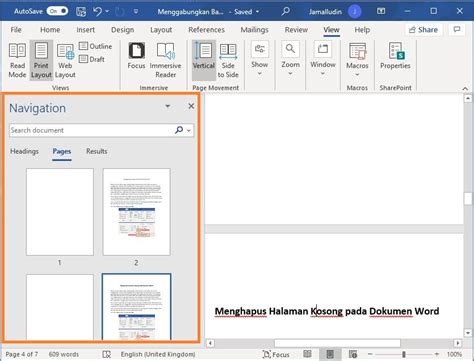Close the Navigation pane

tap(191, 106)
